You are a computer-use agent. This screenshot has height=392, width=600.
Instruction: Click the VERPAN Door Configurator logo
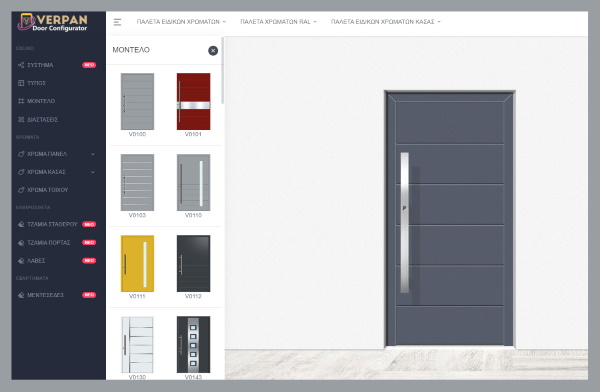point(53,23)
